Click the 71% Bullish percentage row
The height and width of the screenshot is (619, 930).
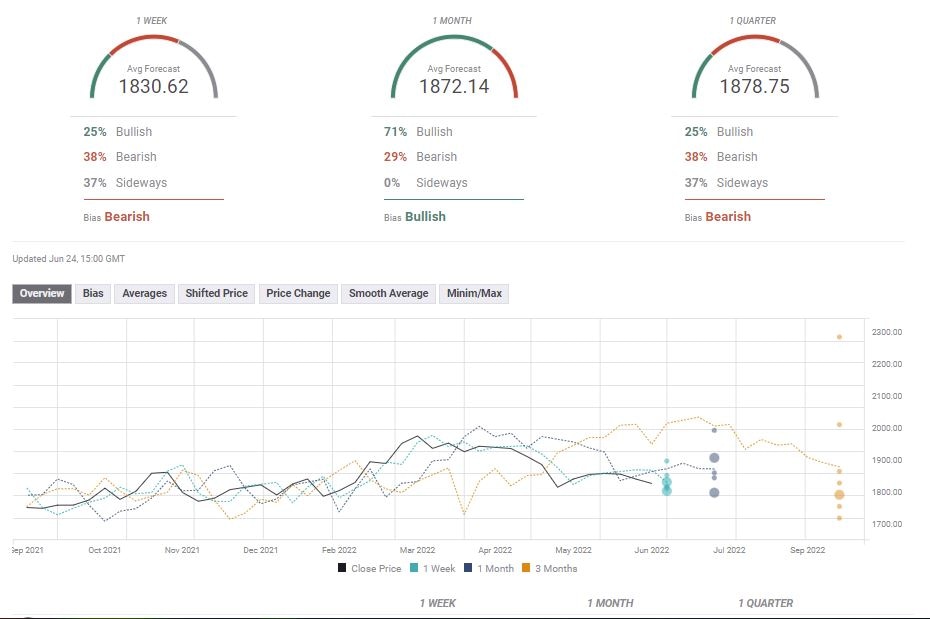pyautogui.click(x=420, y=131)
